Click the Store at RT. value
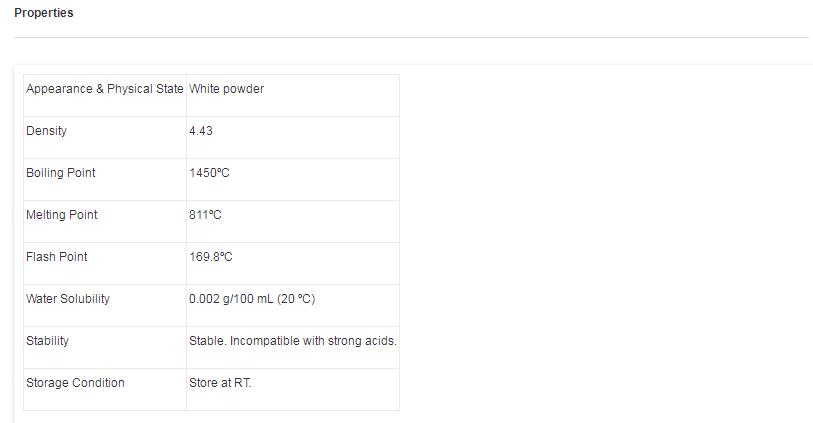 tap(220, 383)
